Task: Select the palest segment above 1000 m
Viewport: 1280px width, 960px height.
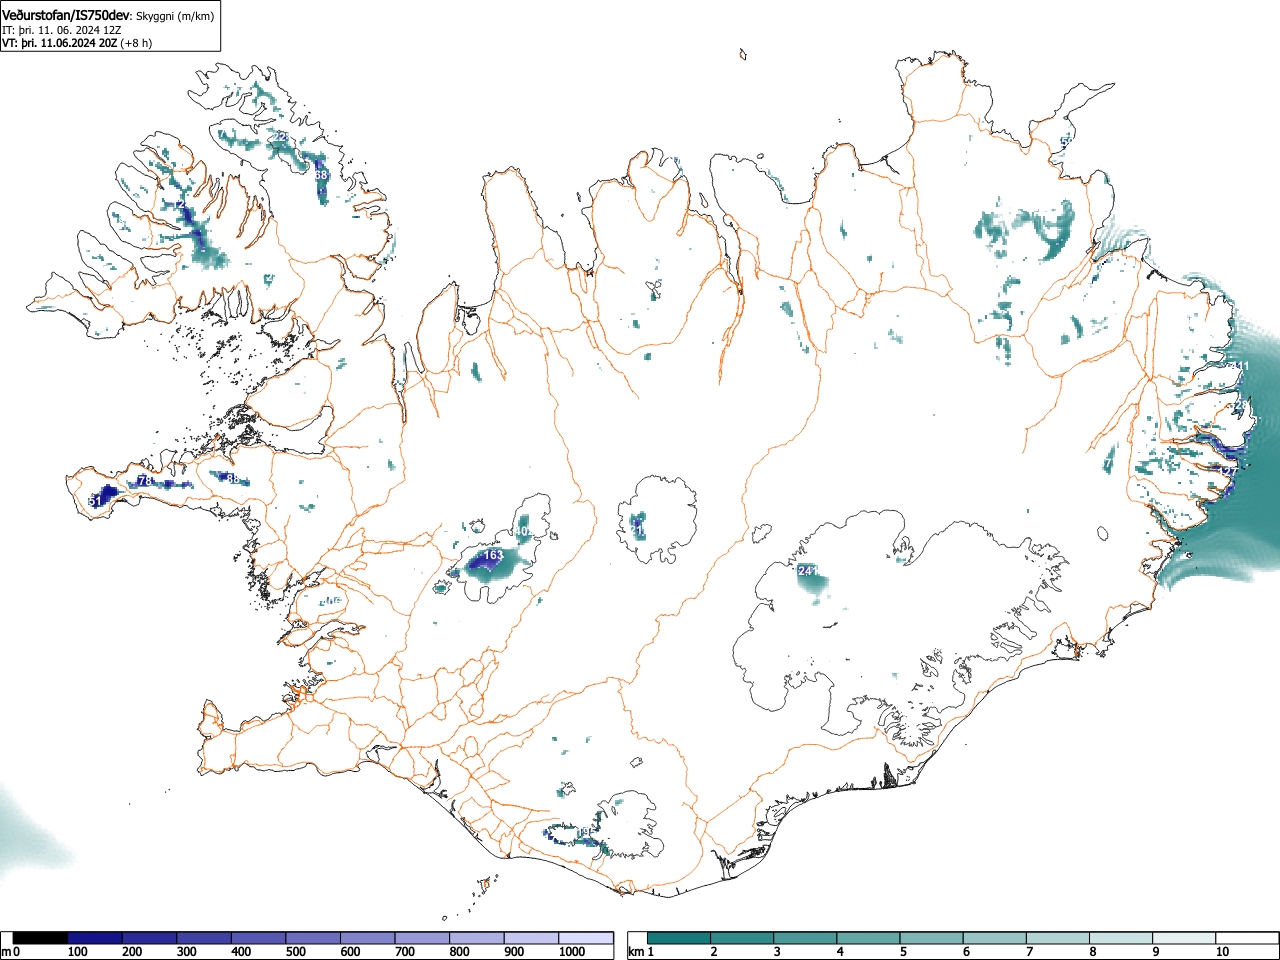Action: point(586,938)
